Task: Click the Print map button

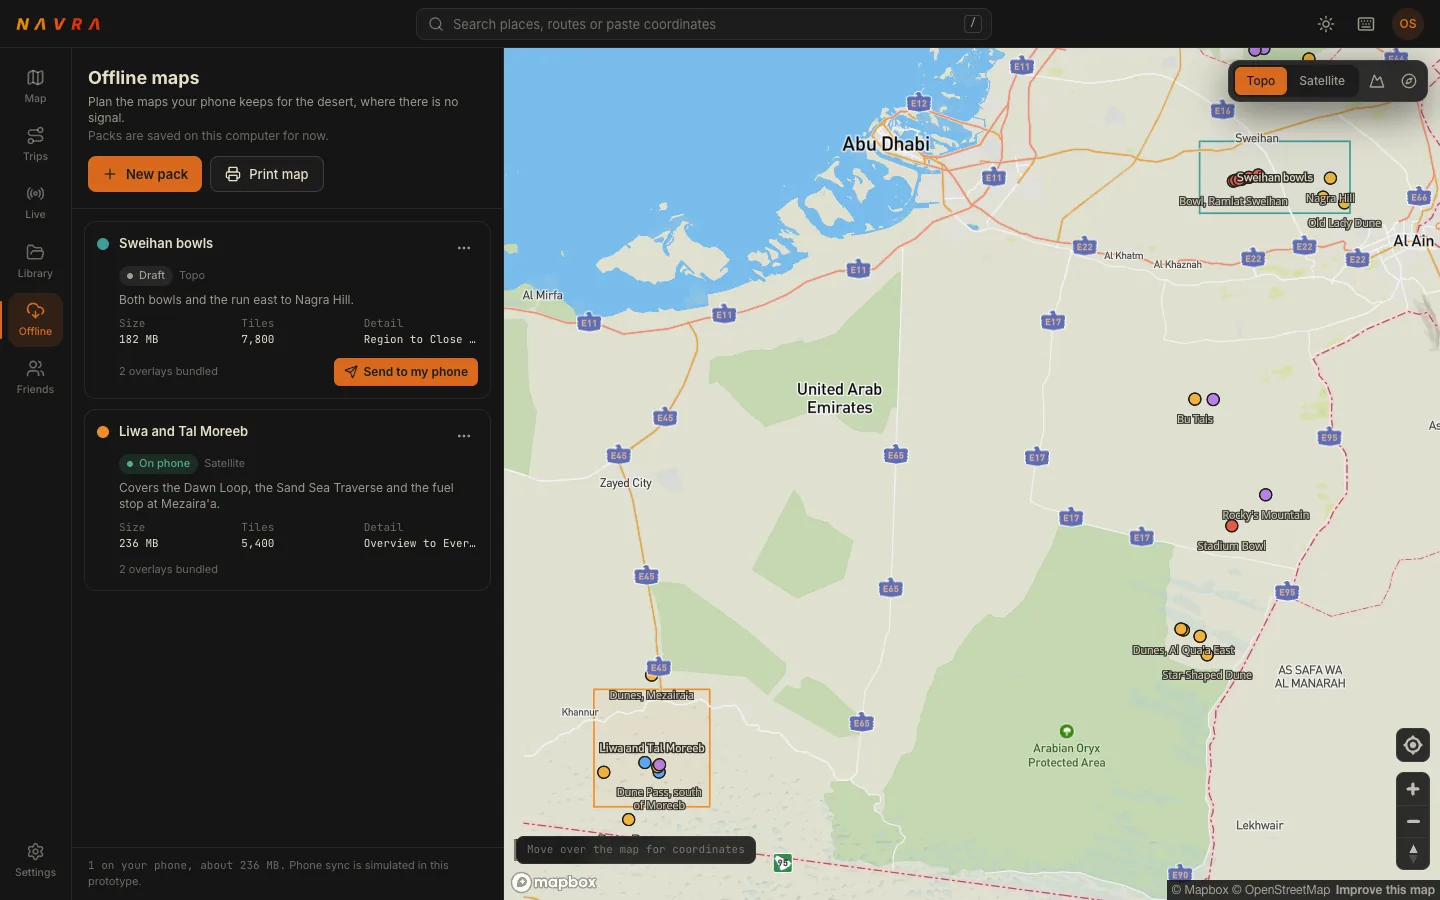Action: coord(267,174)
